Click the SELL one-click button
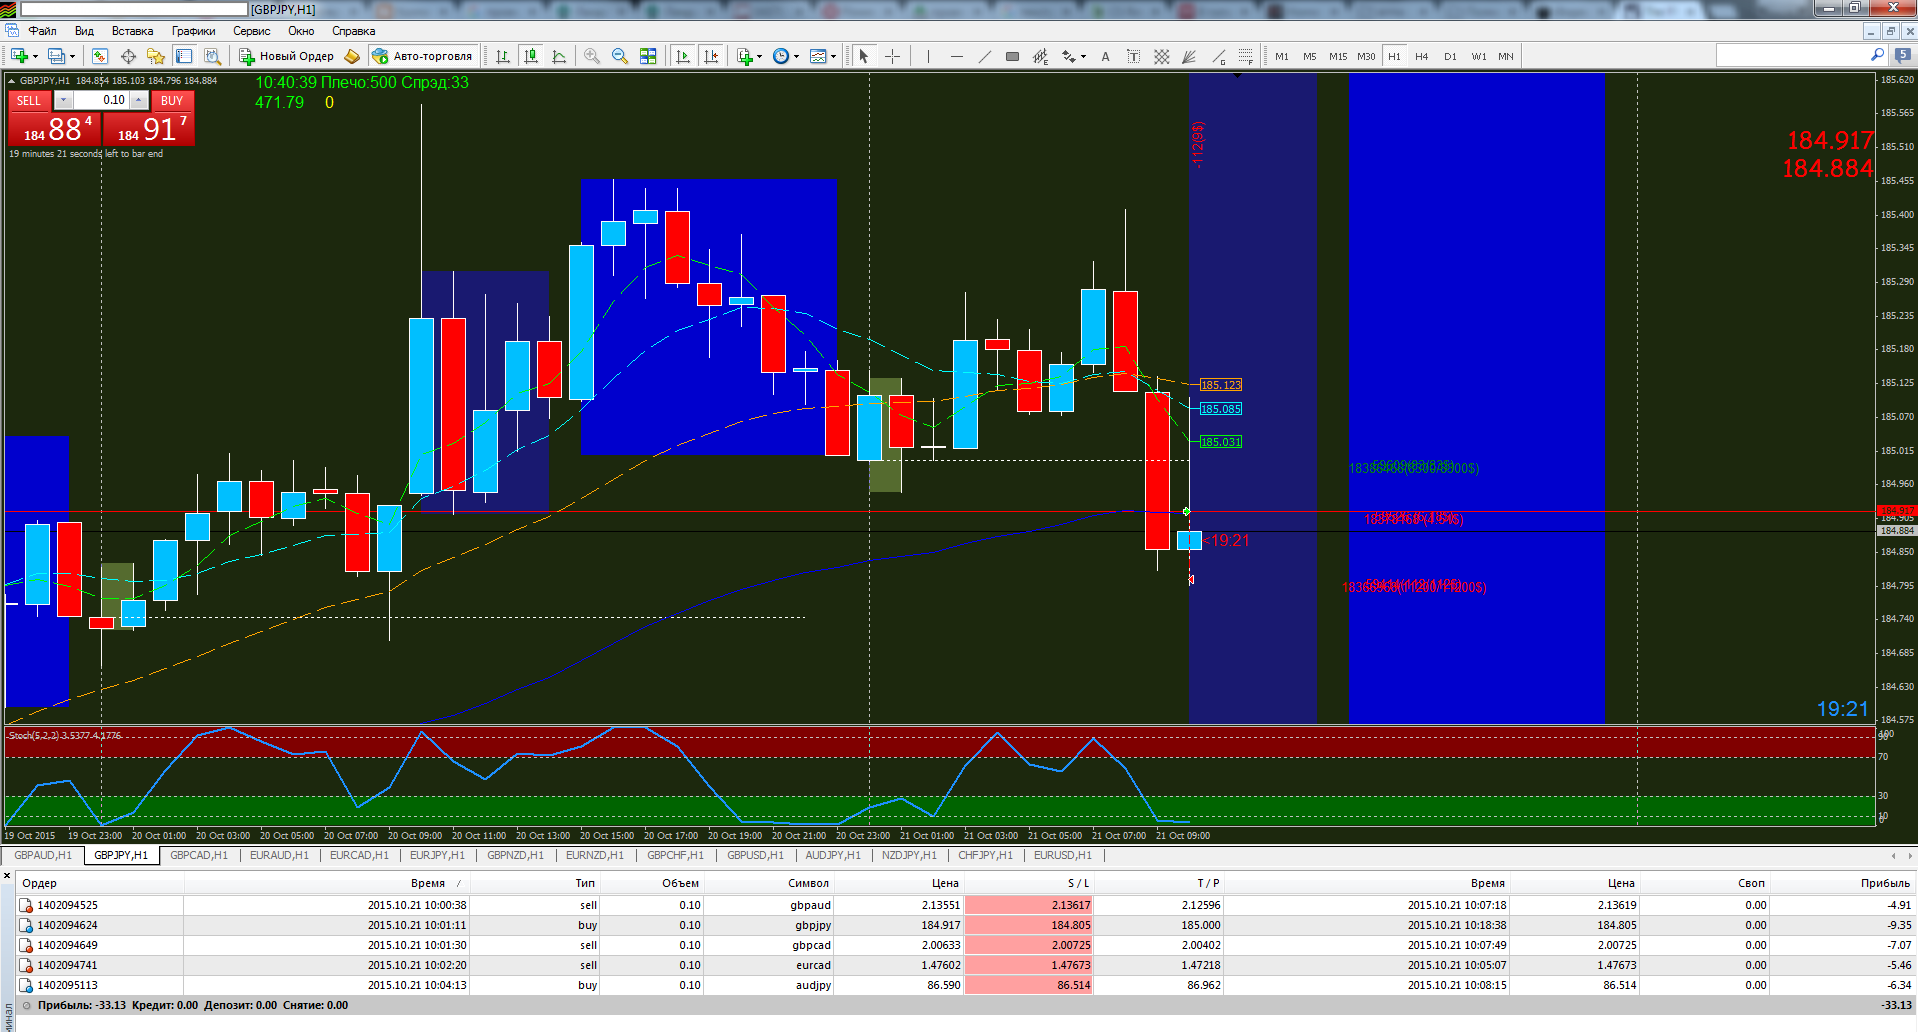 pyautogui.click(x=29, y=100)
